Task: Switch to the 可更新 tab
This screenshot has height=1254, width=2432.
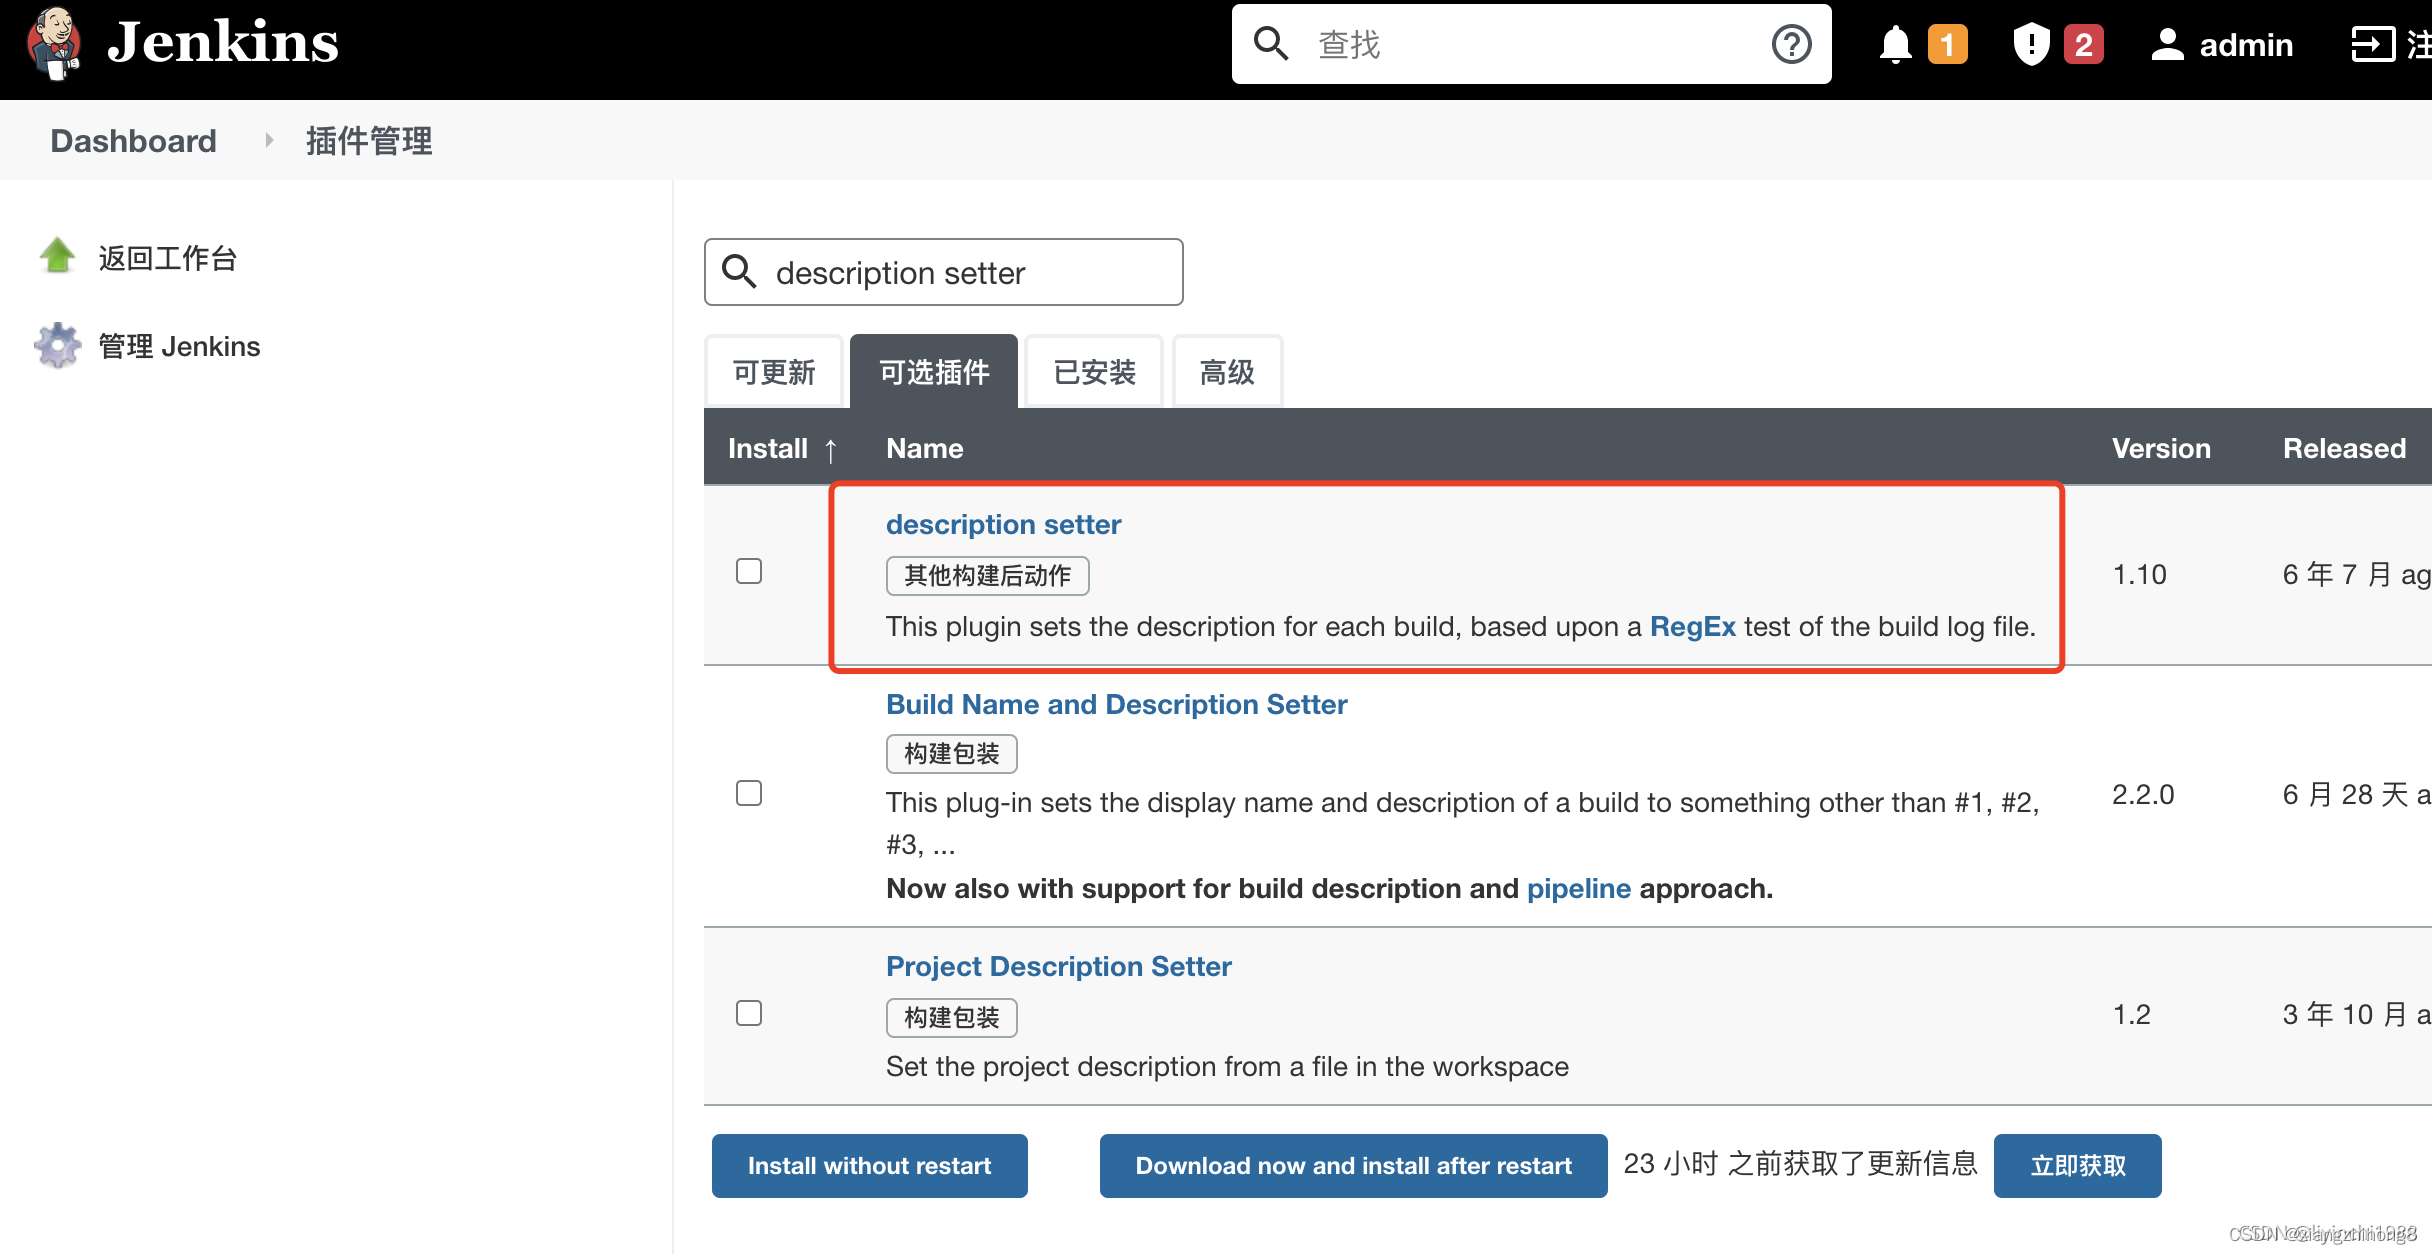Action: pyautogui.click(x=774, y=372)
